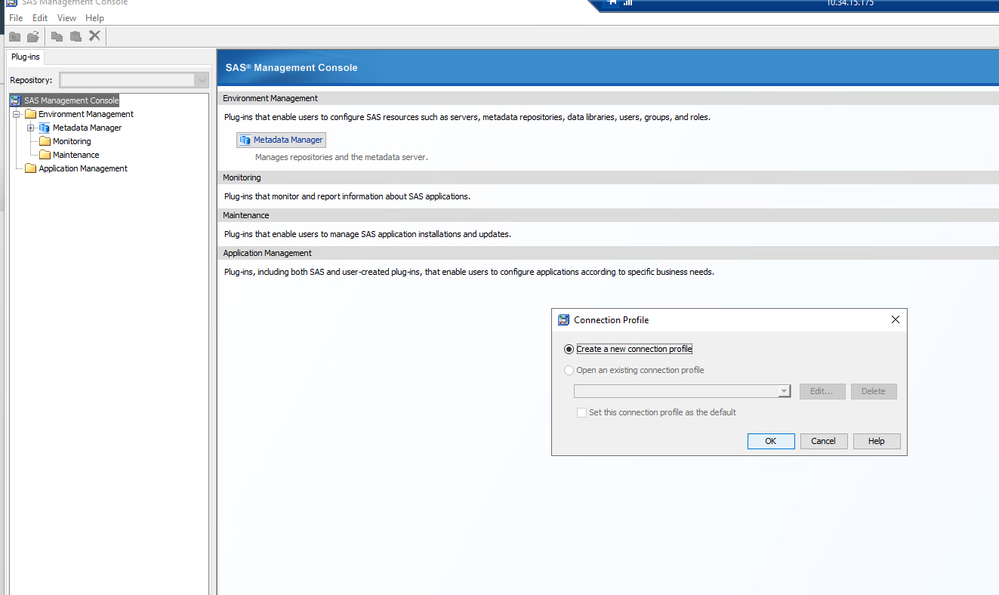Close the Connection Profile dialog
The width and height of the screenshot is (999, 595).
point(895,320)
